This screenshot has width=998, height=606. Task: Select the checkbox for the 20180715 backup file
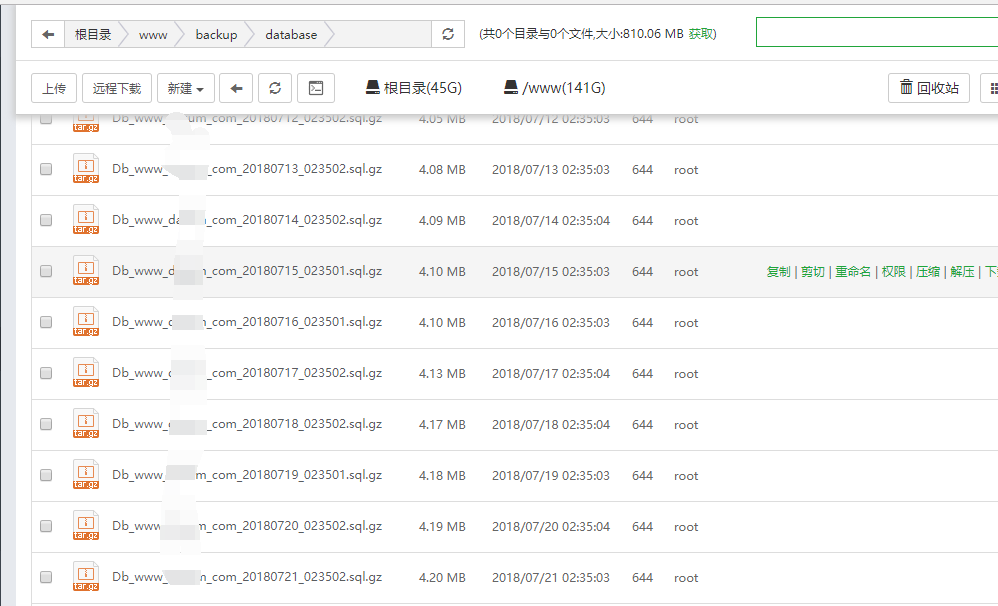tap(46, 271)
